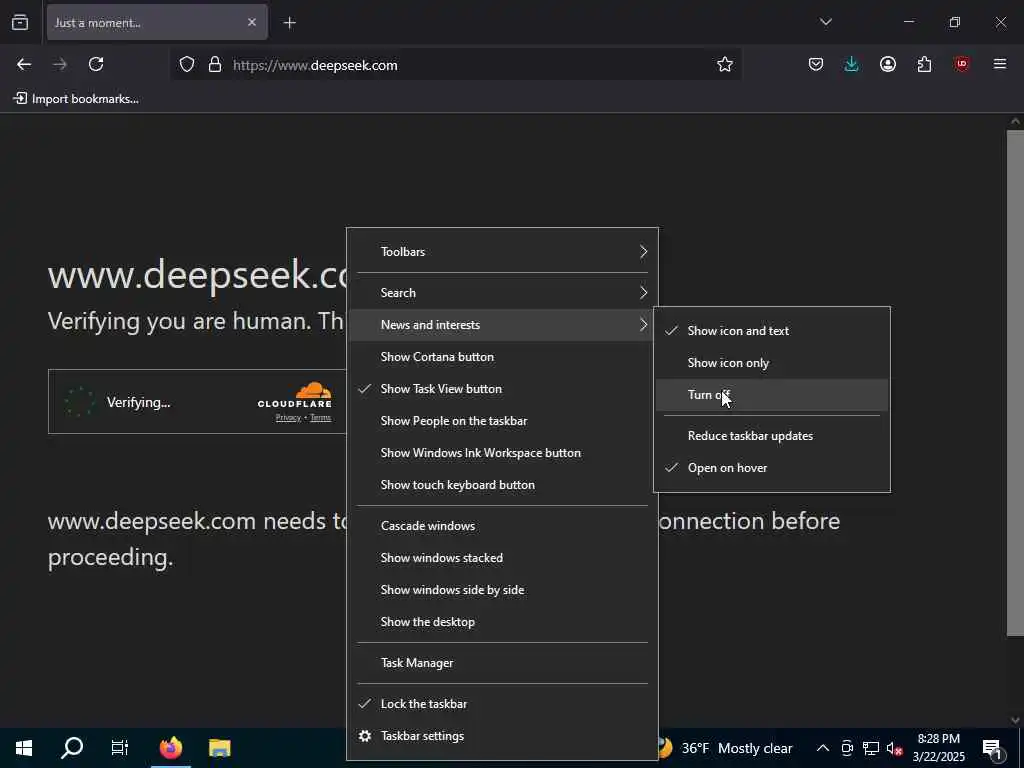Image resolution: width=1024 pixels, height=768 pixels.
Task: Select Show icon and text
Action: coord(771,330)
